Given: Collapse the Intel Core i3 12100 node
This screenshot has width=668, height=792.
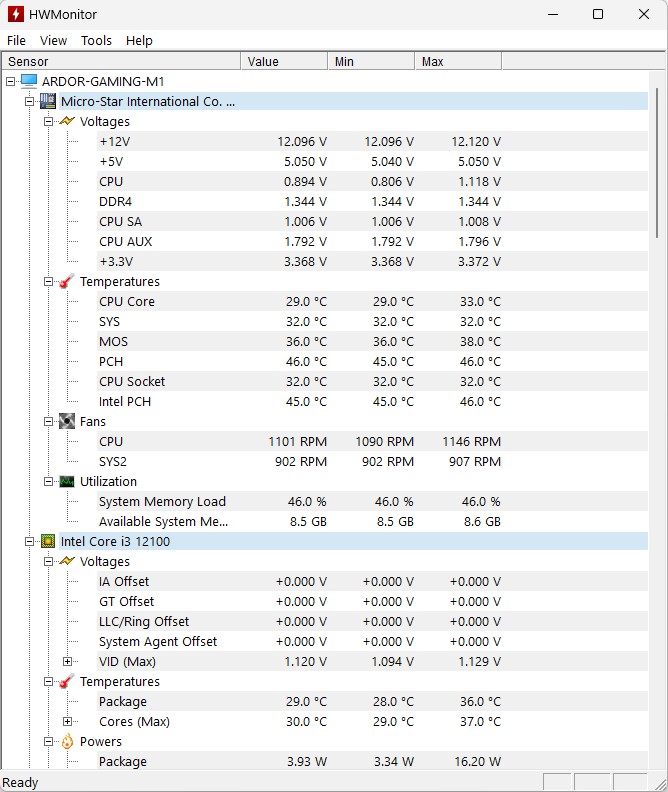Looking at the screenshot, I should (29, 541).
